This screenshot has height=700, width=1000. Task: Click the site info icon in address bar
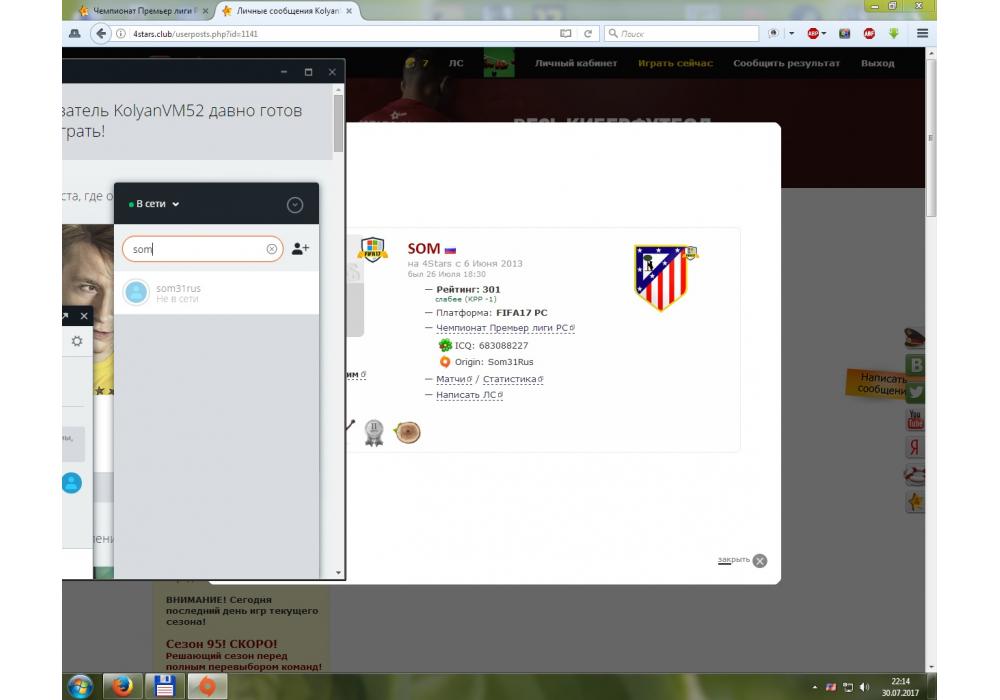pos(121,34)
